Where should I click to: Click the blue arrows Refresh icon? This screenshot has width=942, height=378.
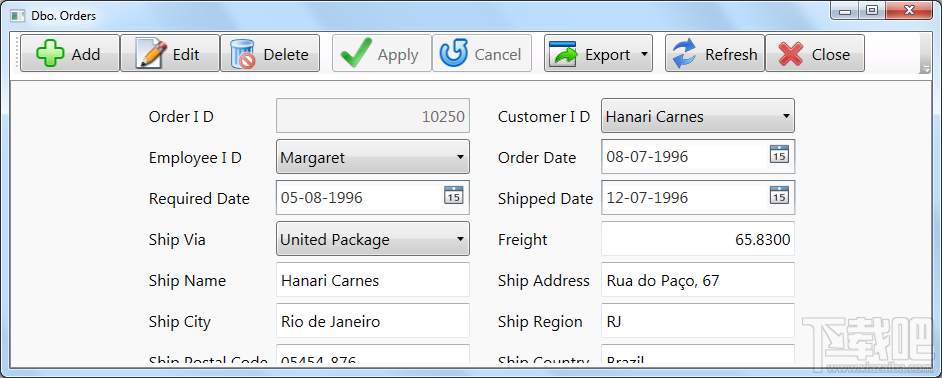click(x=684, y=54)
